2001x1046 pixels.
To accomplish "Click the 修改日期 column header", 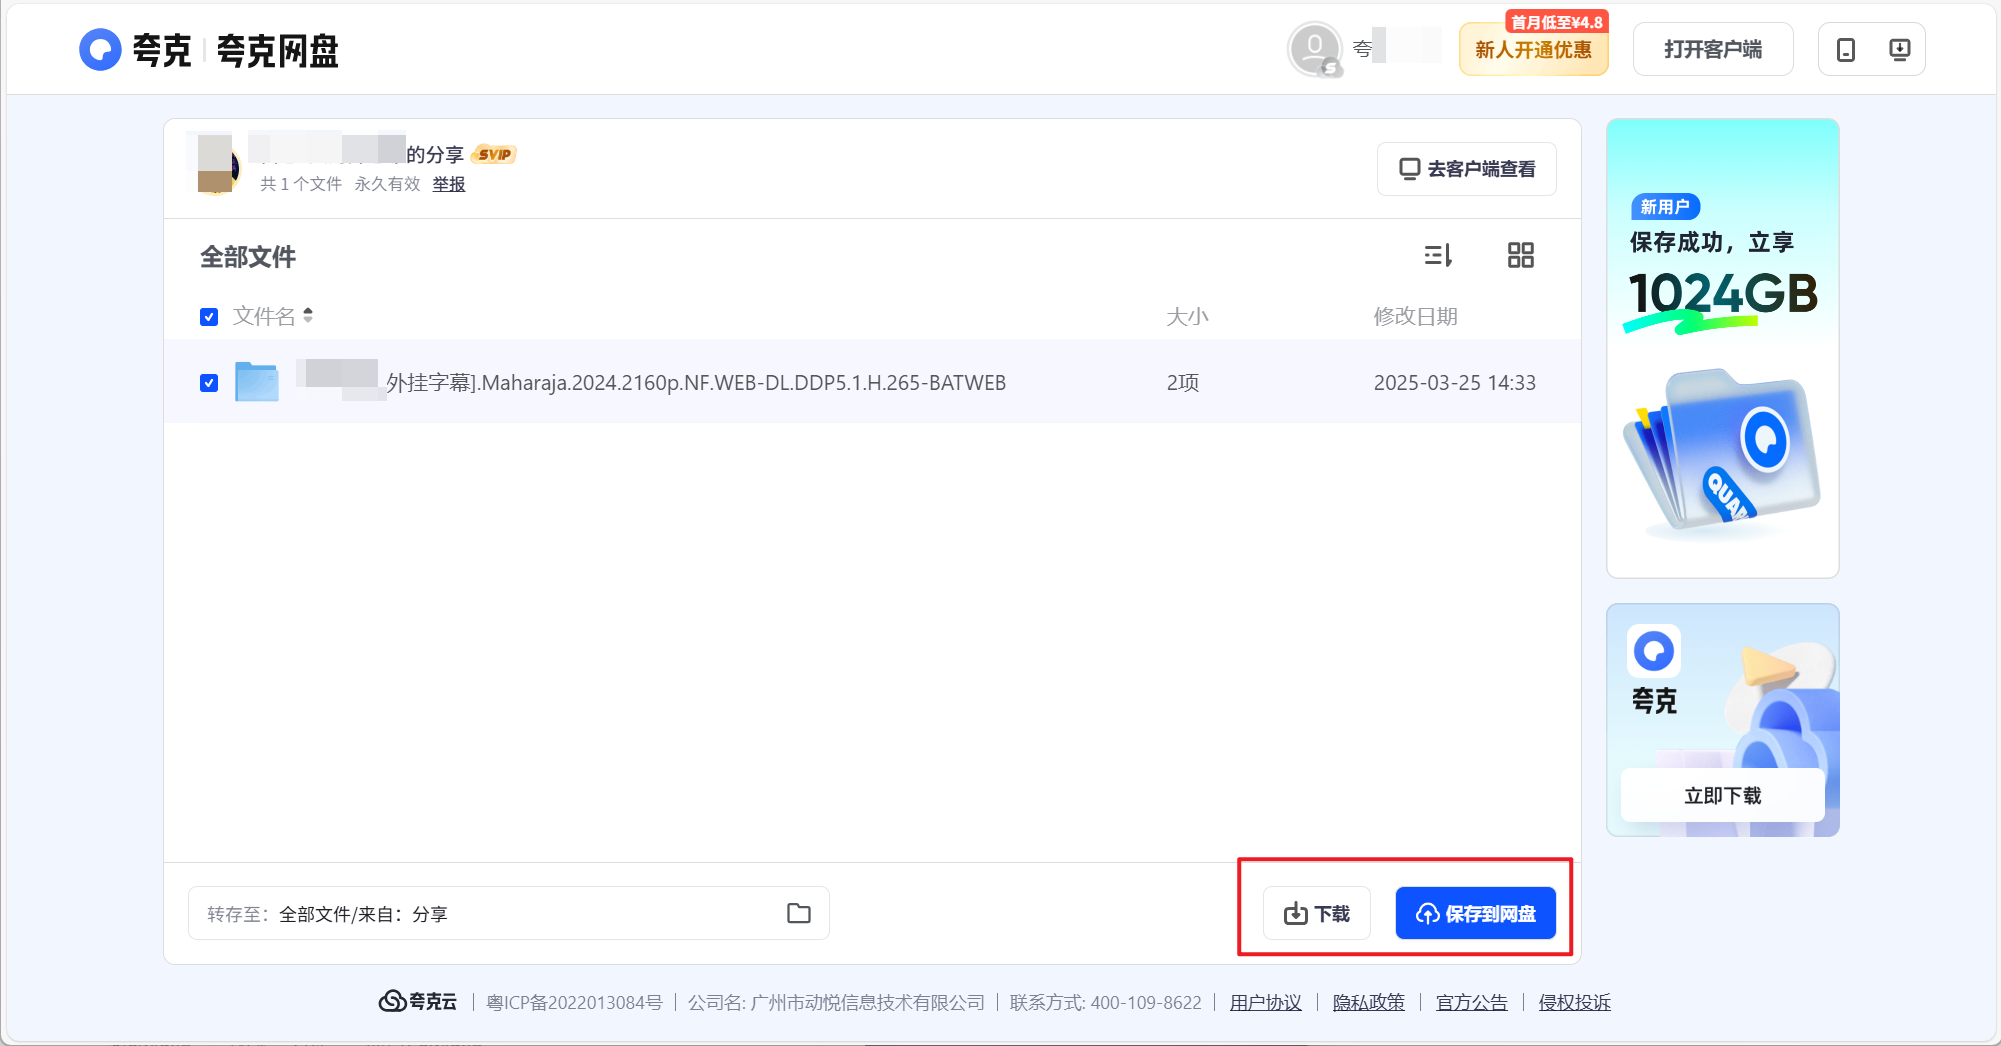I will point(1415,317).
